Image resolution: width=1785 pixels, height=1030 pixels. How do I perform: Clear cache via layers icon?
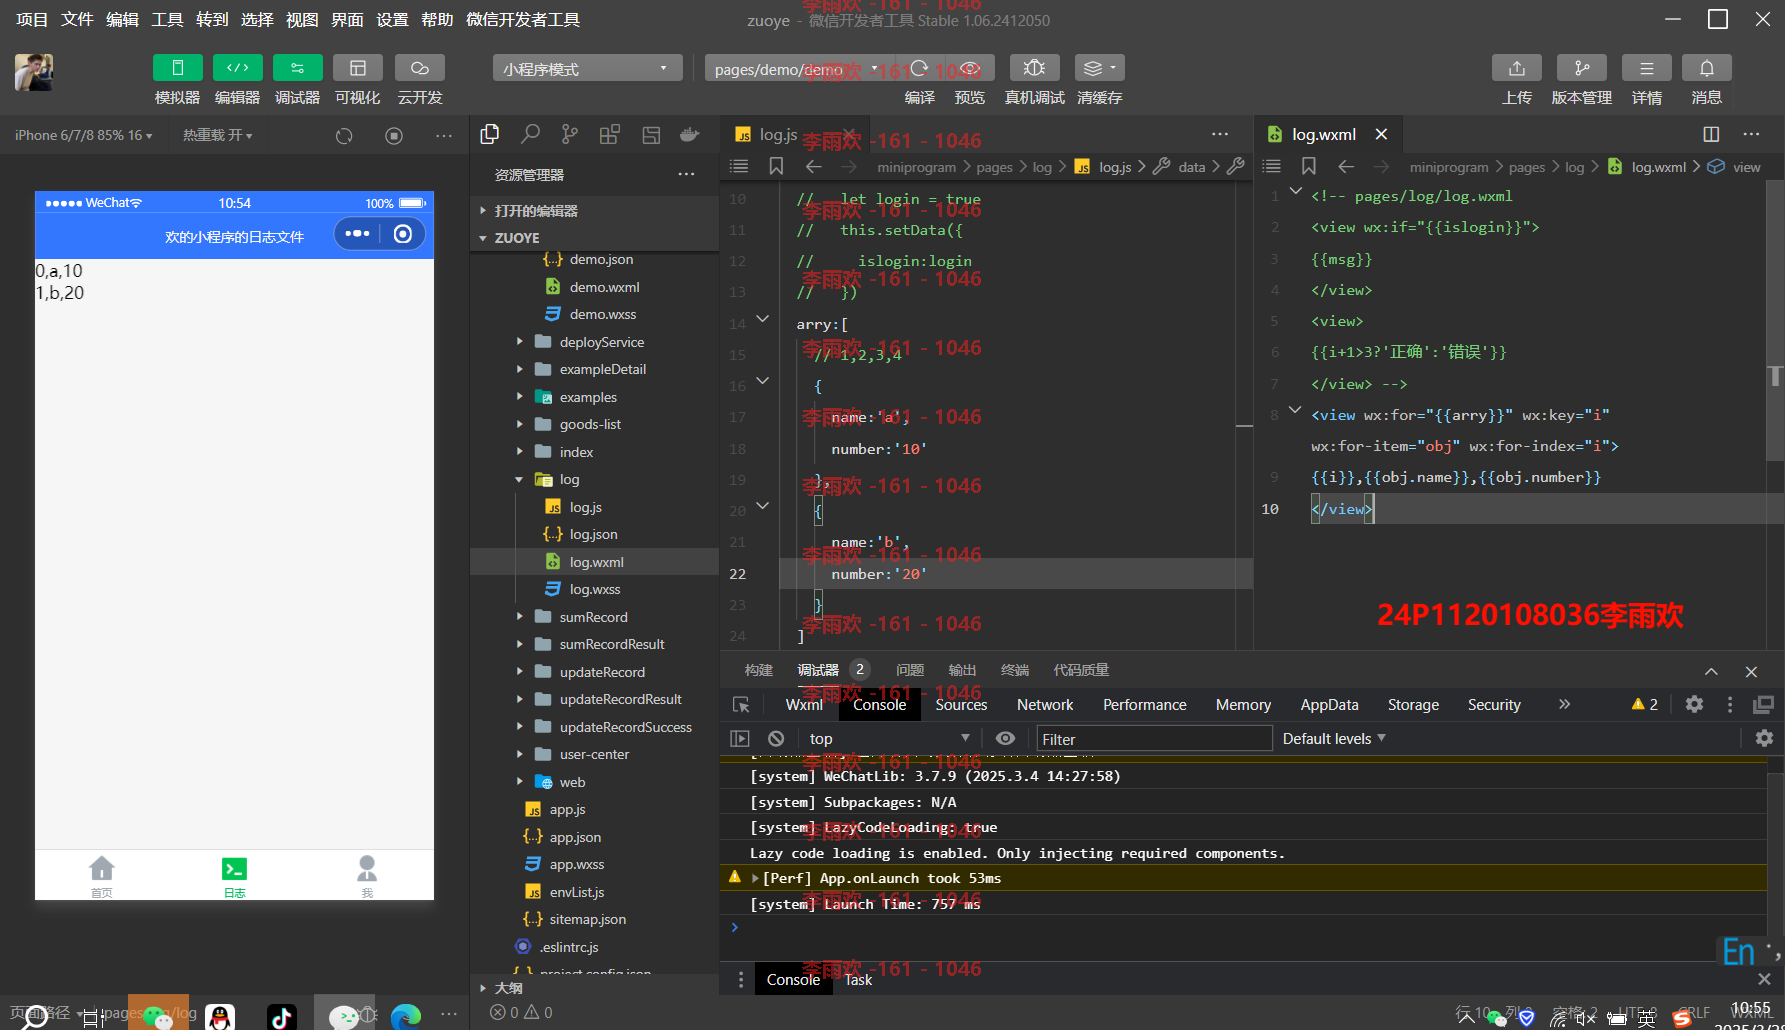1099,68
